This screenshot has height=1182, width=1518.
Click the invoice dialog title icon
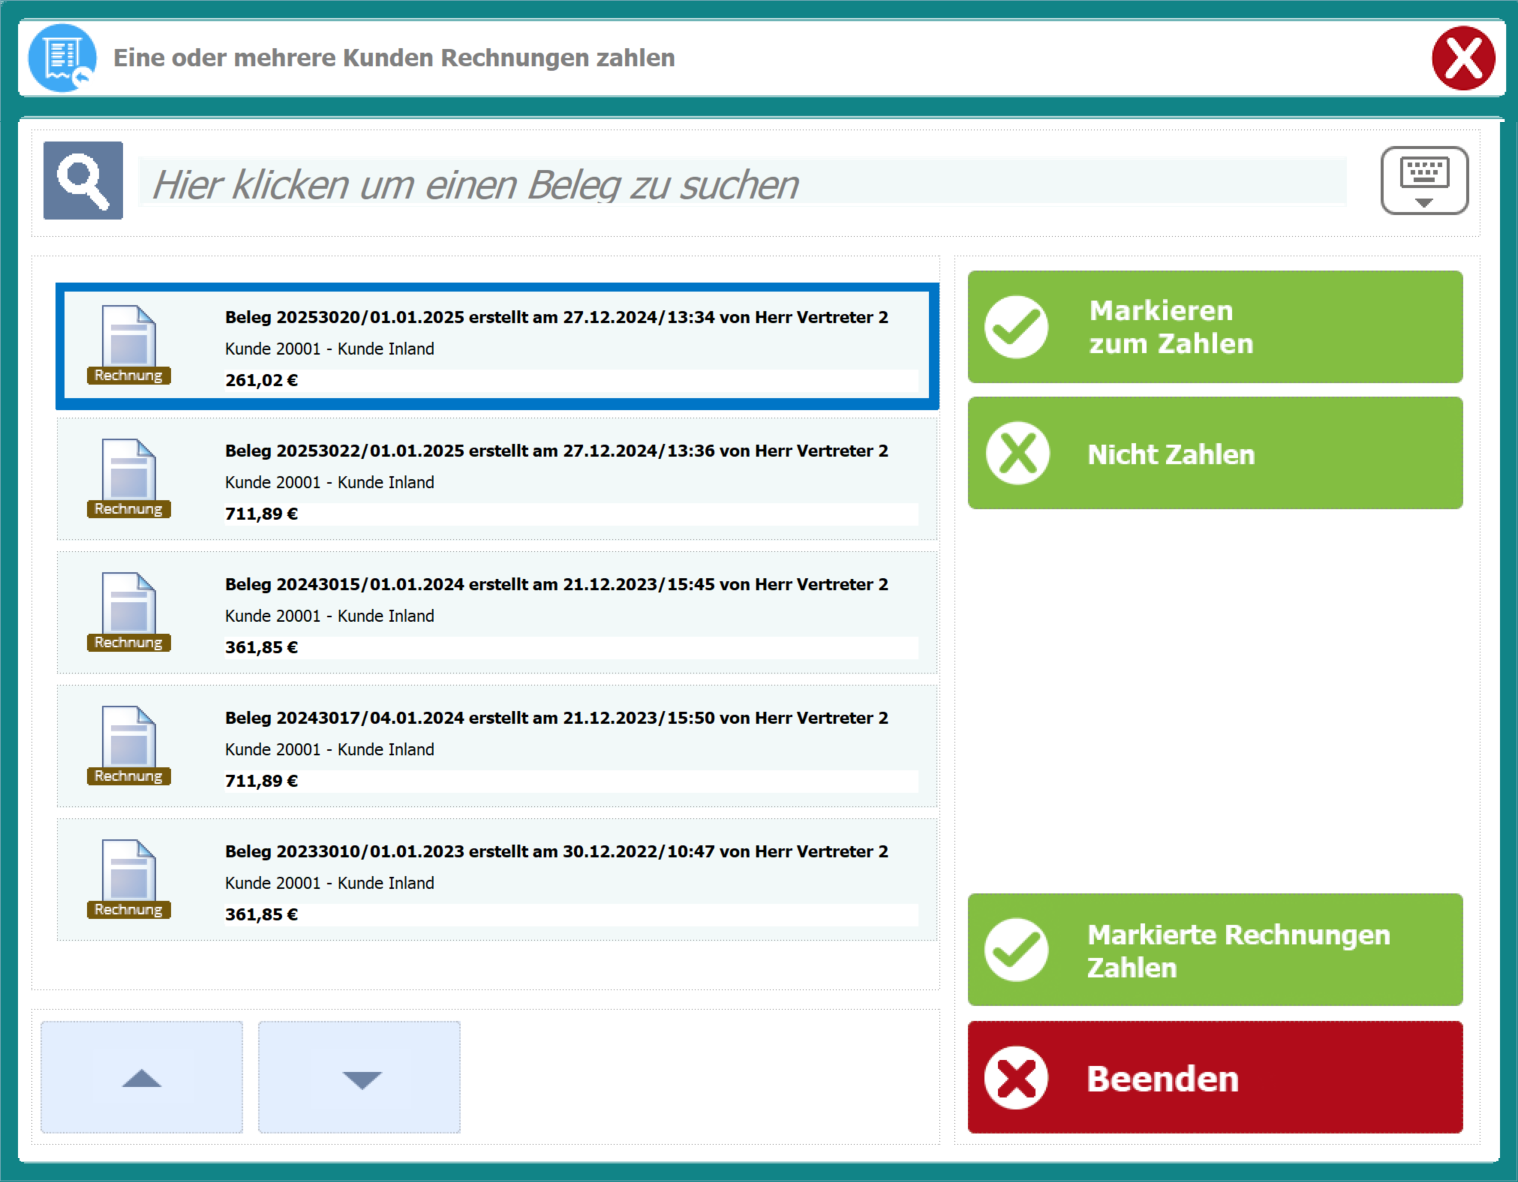62,58
